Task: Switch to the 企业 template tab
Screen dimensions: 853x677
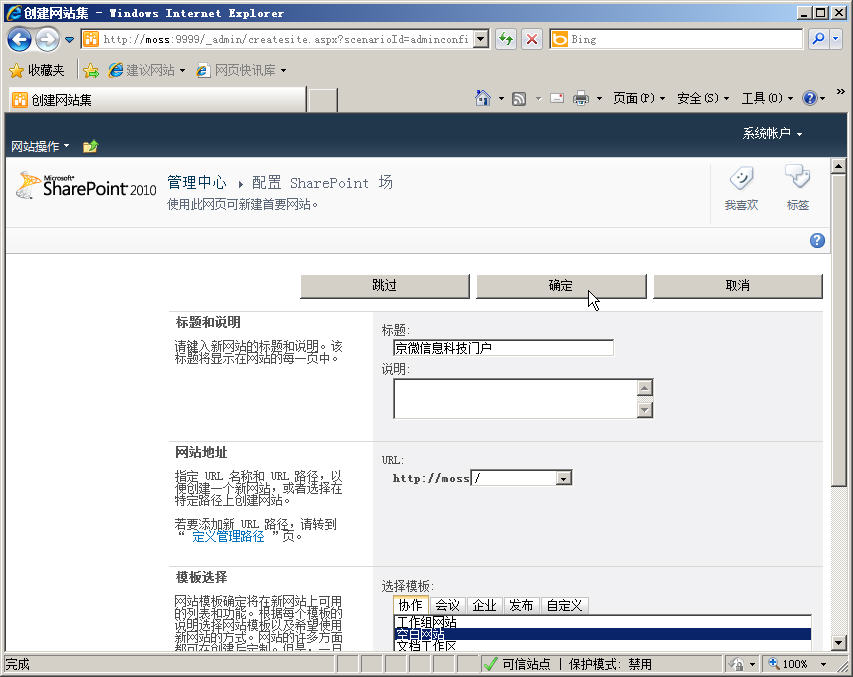Action: (484, 605)
